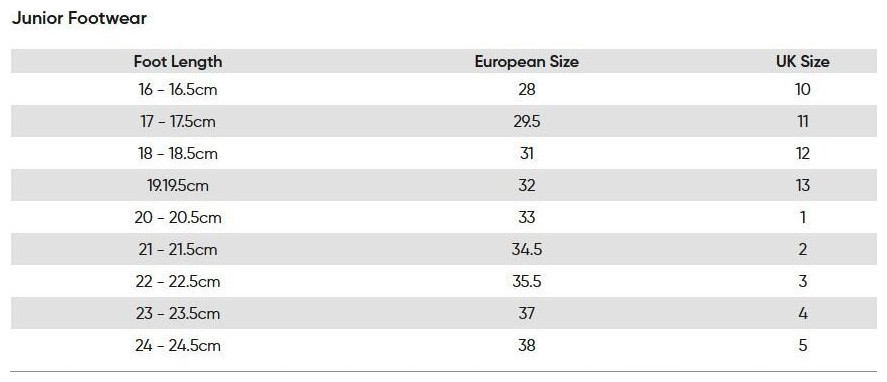Click European size 34.5 cell
Screen dimensions: 887x382
click(x=527, y=250)
